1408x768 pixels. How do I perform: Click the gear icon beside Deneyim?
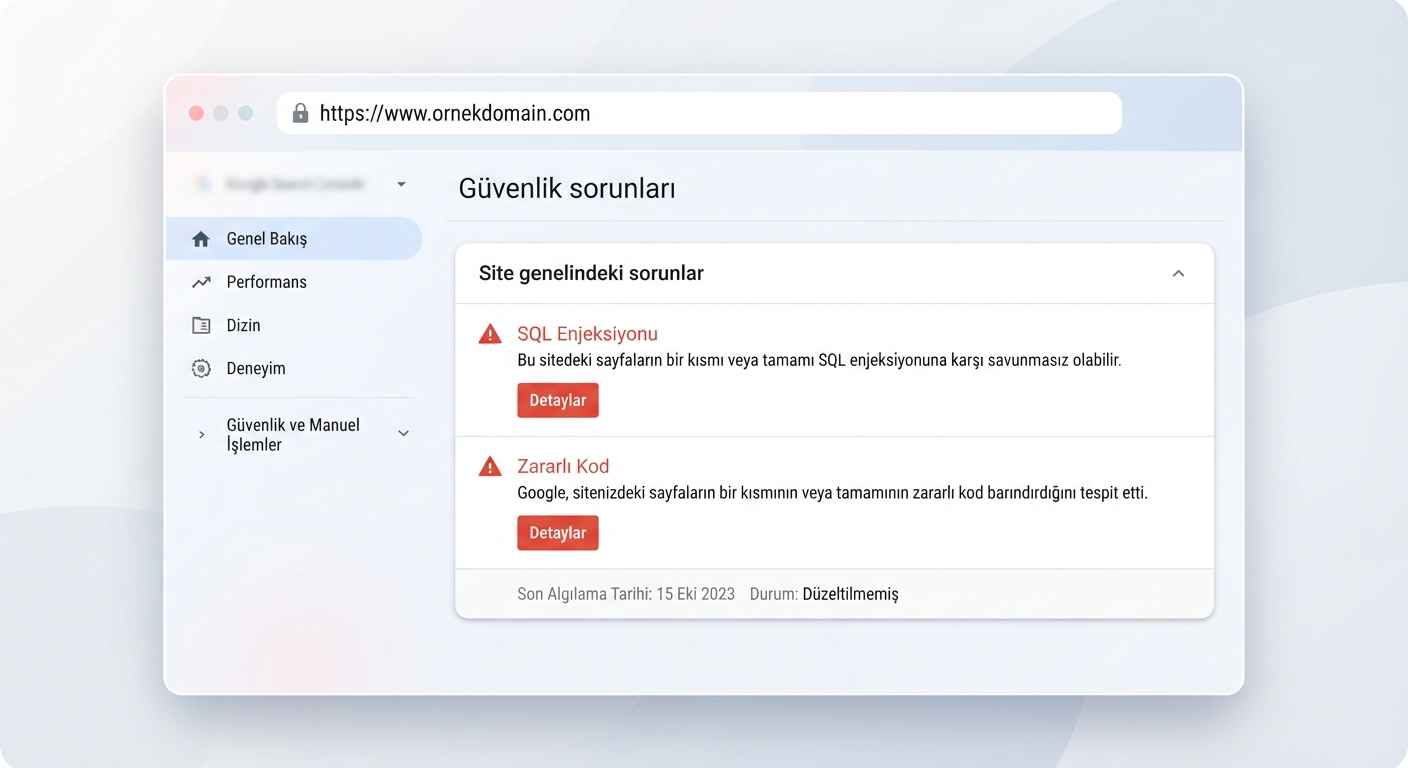(x=201, y=368)
